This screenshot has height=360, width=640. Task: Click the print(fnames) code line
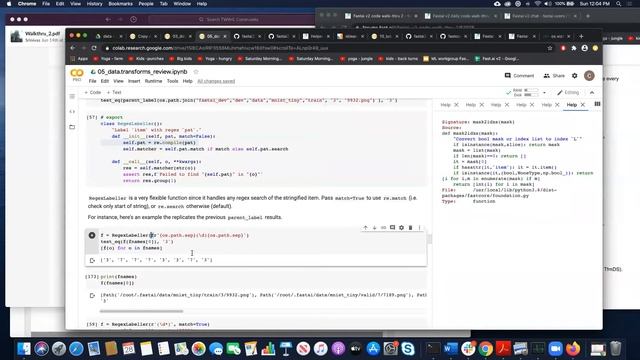tap(119, 277)
